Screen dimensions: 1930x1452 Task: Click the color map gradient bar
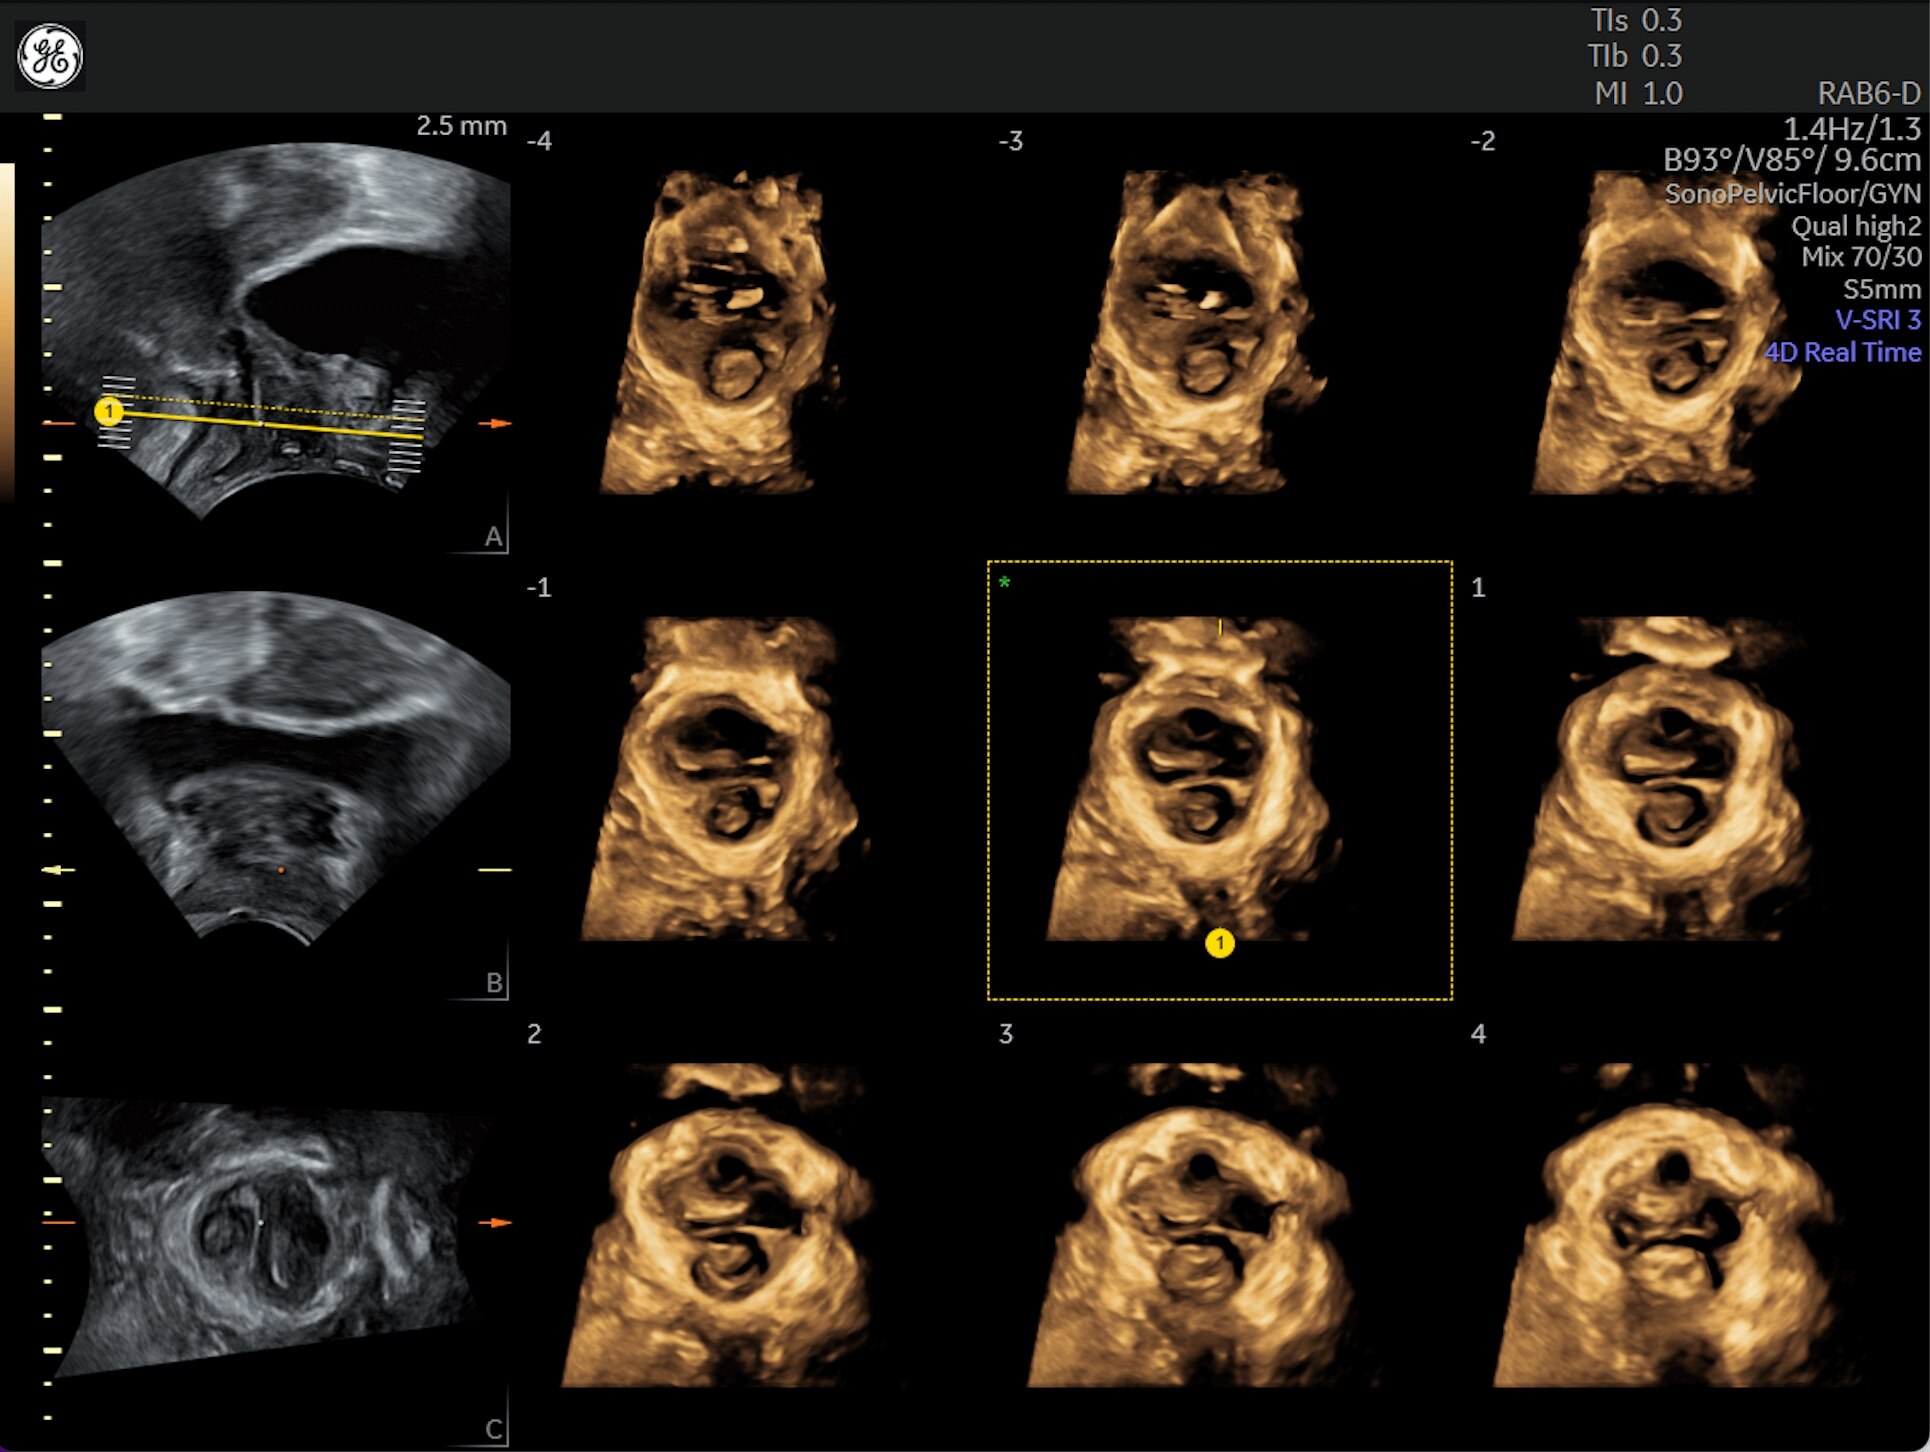(x=6, y=330)
